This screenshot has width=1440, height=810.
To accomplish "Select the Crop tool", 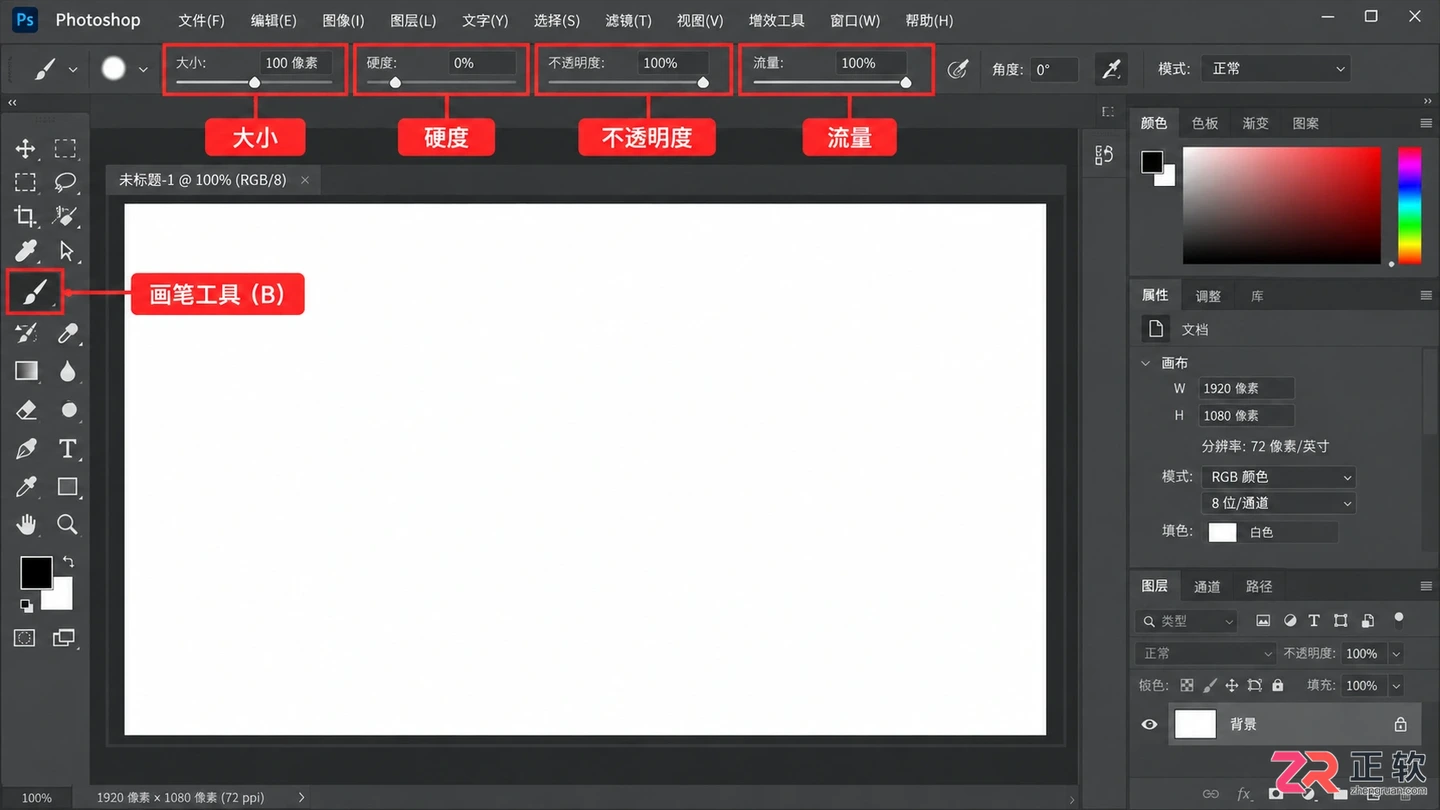I will point(26,216).
